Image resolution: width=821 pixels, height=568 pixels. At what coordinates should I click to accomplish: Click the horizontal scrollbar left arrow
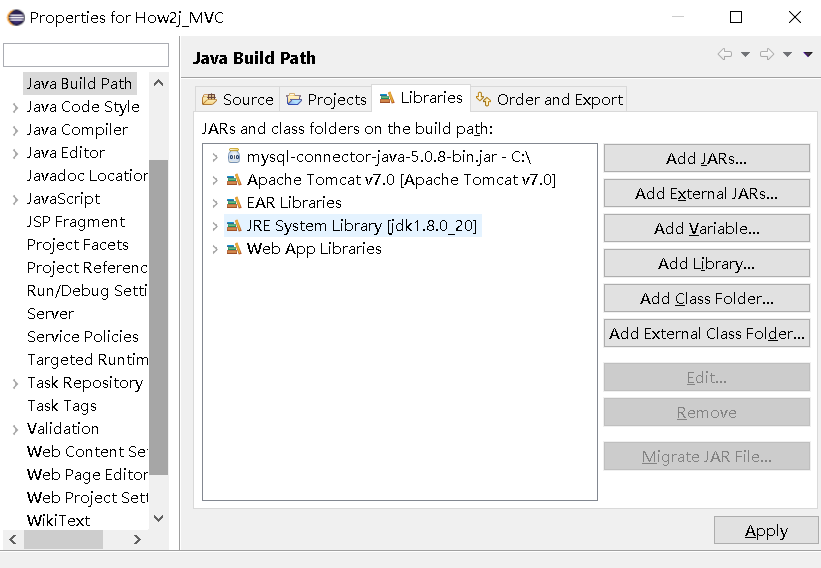coord(13,539)
